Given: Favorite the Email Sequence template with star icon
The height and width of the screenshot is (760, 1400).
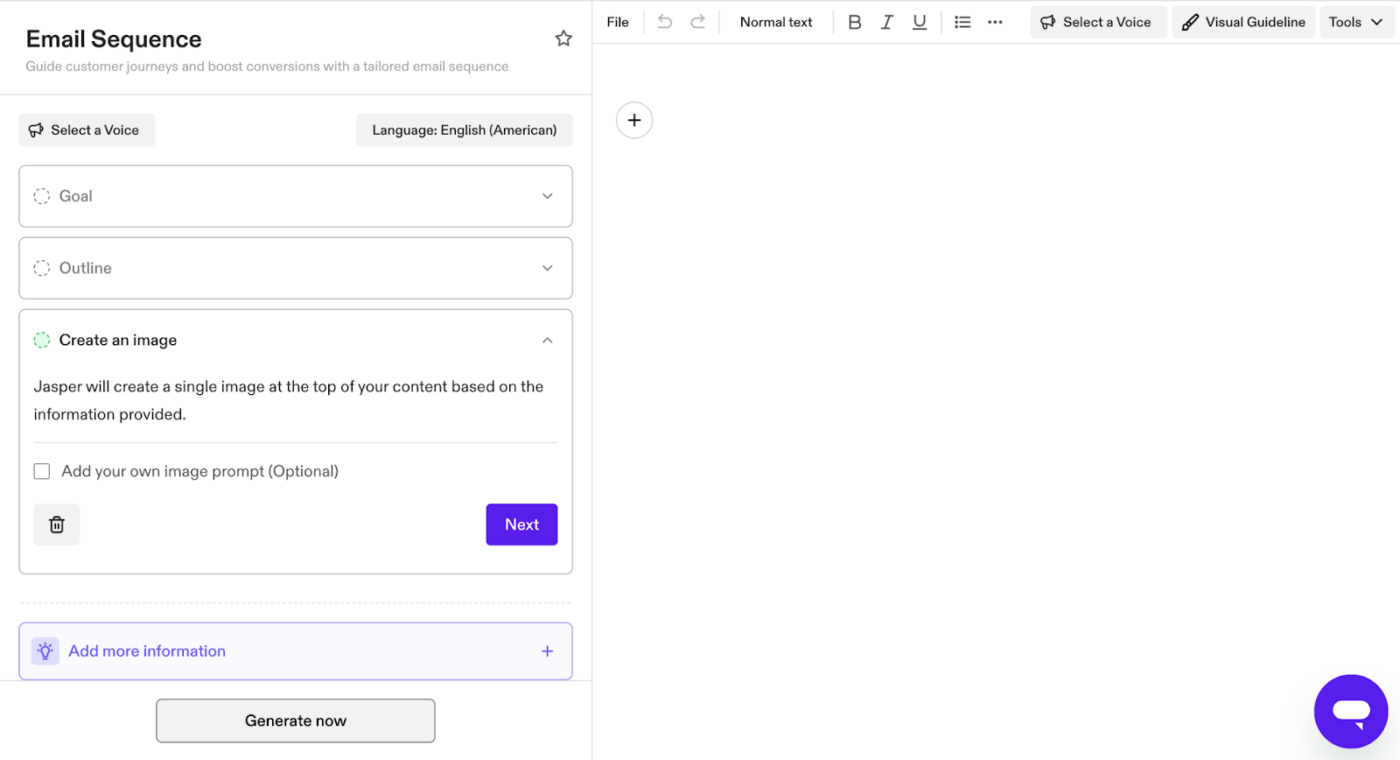Looking at the screenshot, I should click(x=564, y=39).
